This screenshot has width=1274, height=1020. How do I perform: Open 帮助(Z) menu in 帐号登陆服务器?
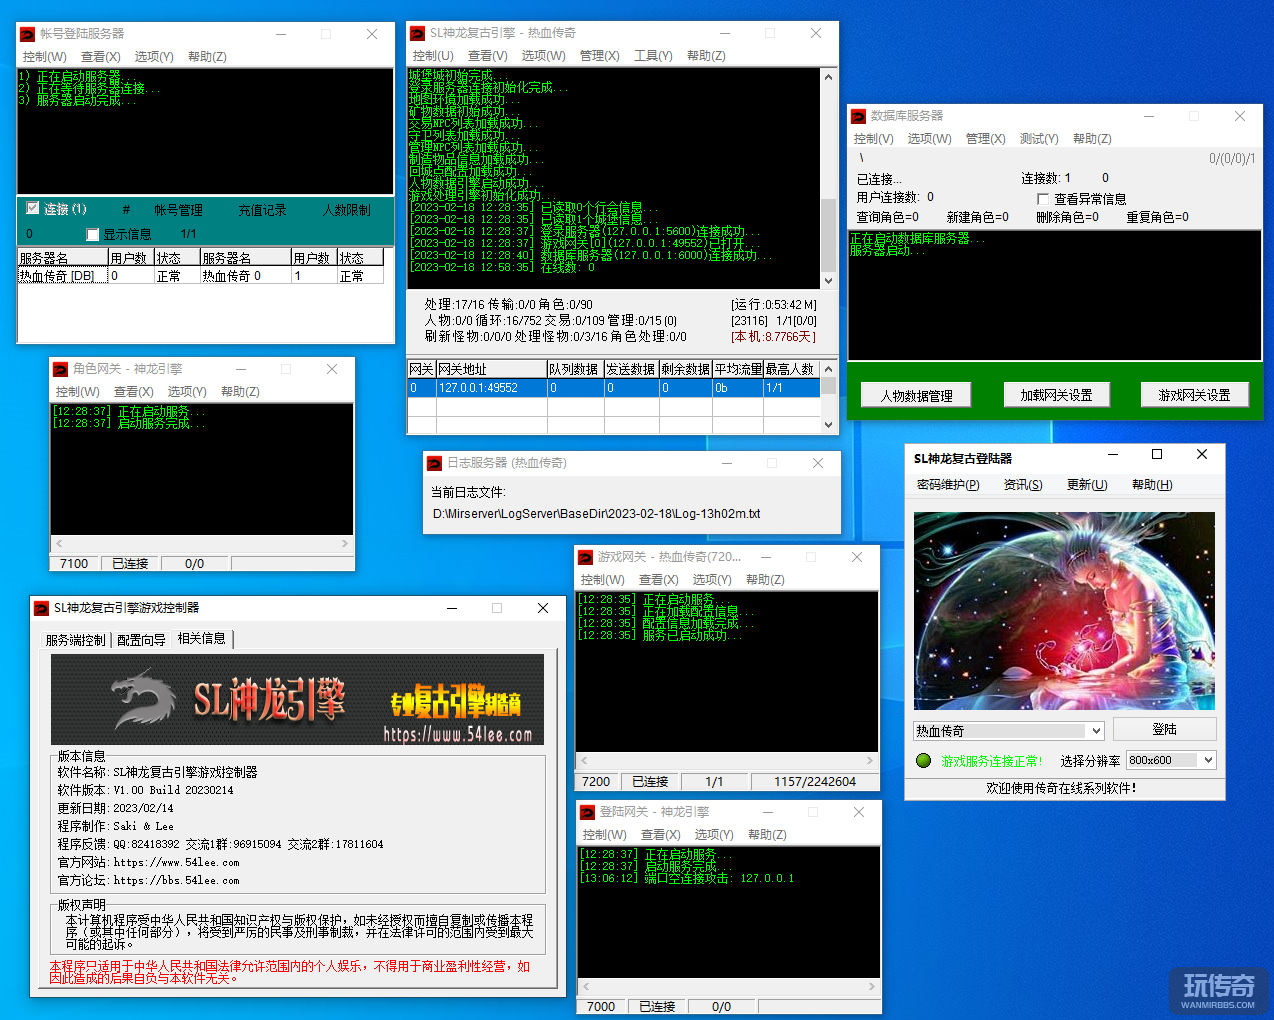coord(207,57)
